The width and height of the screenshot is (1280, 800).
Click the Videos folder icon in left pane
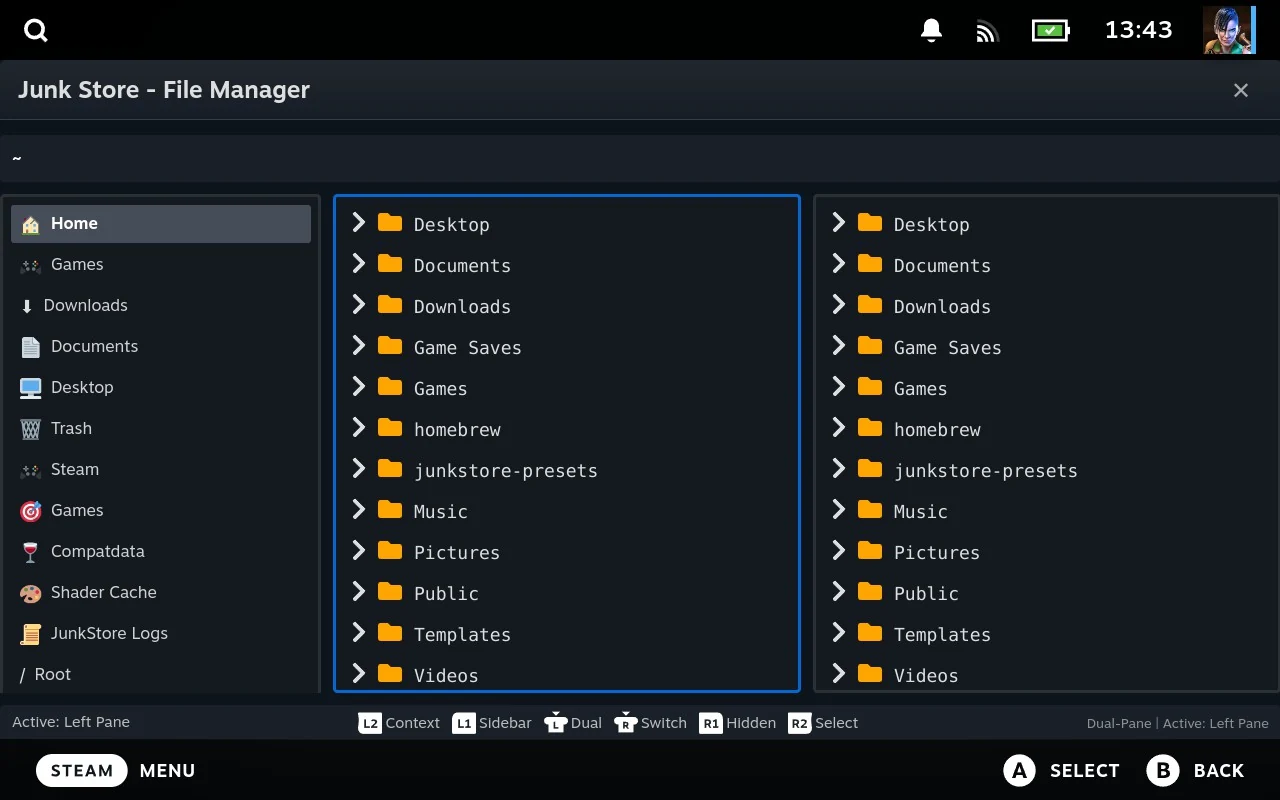(x=390, y=674)
